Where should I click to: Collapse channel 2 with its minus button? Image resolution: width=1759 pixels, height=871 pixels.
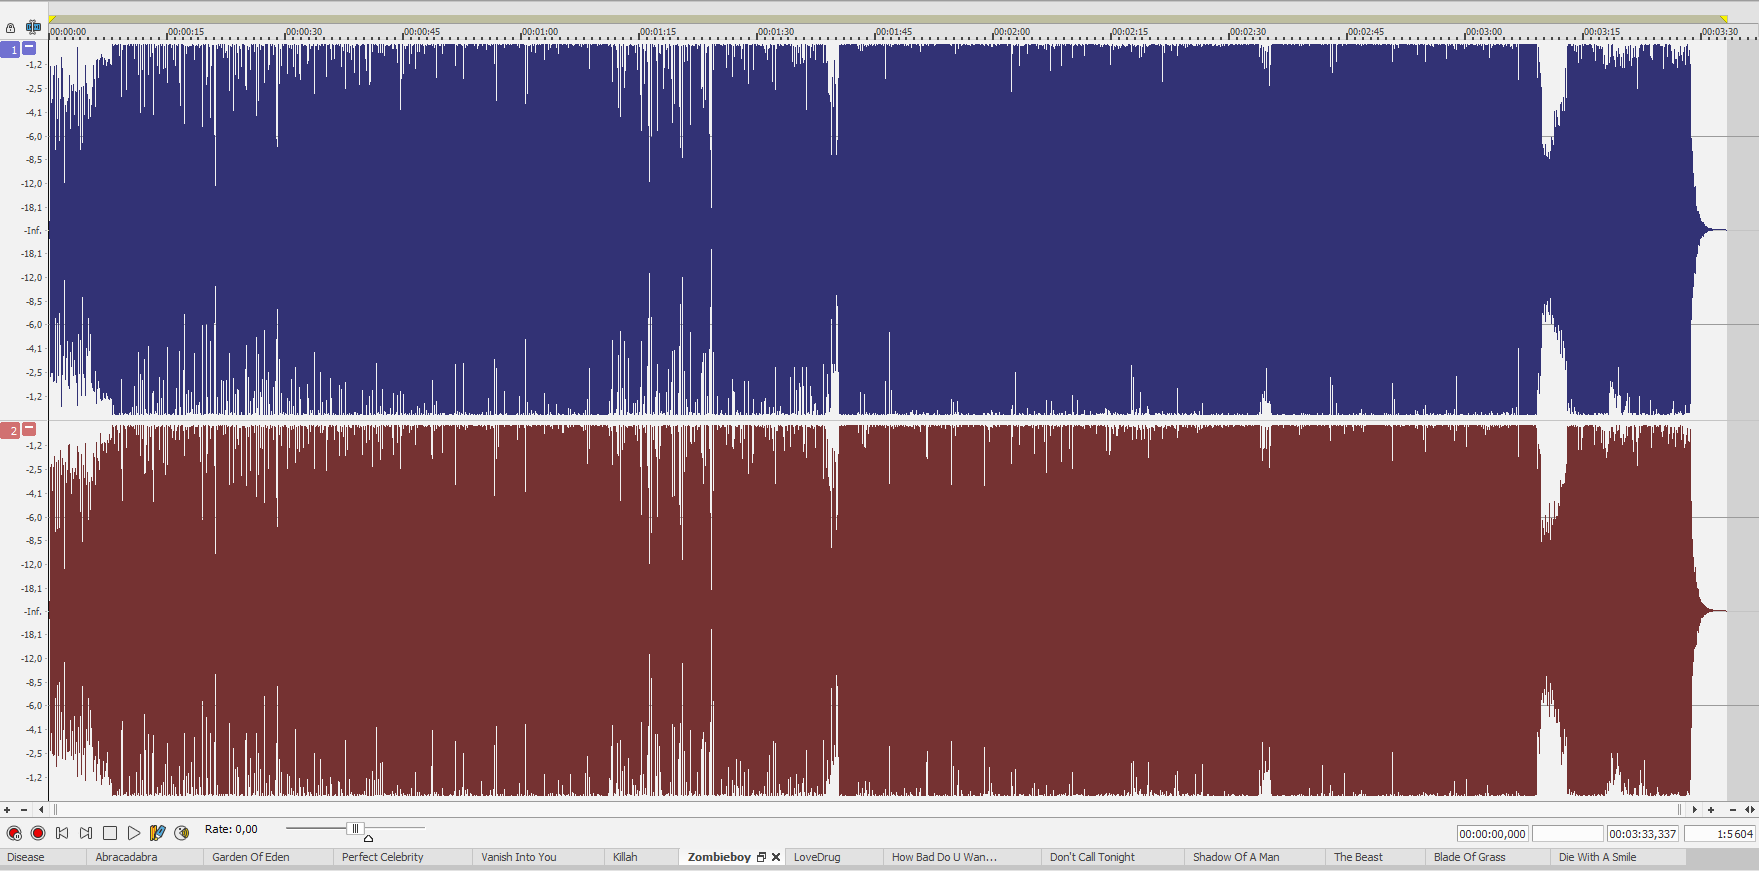point(29,429)
